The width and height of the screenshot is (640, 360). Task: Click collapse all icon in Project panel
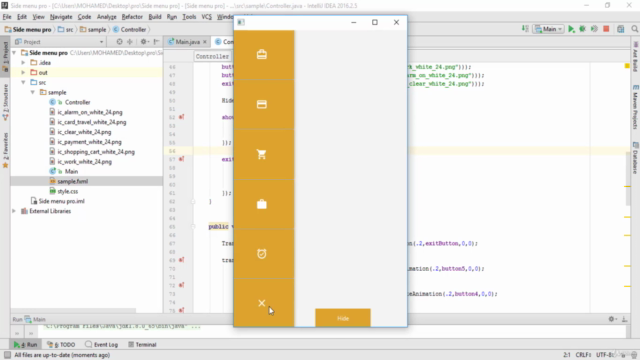pos(130,42)
